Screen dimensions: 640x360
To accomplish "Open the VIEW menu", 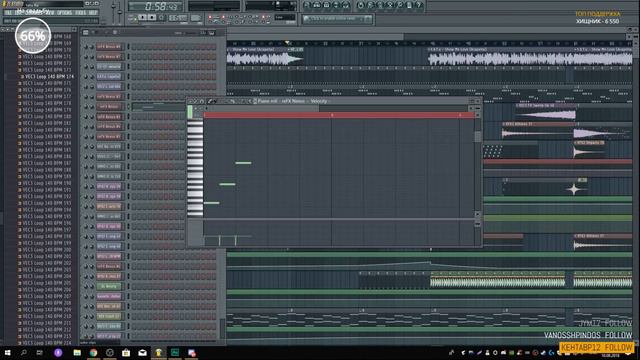I will 50,13.
